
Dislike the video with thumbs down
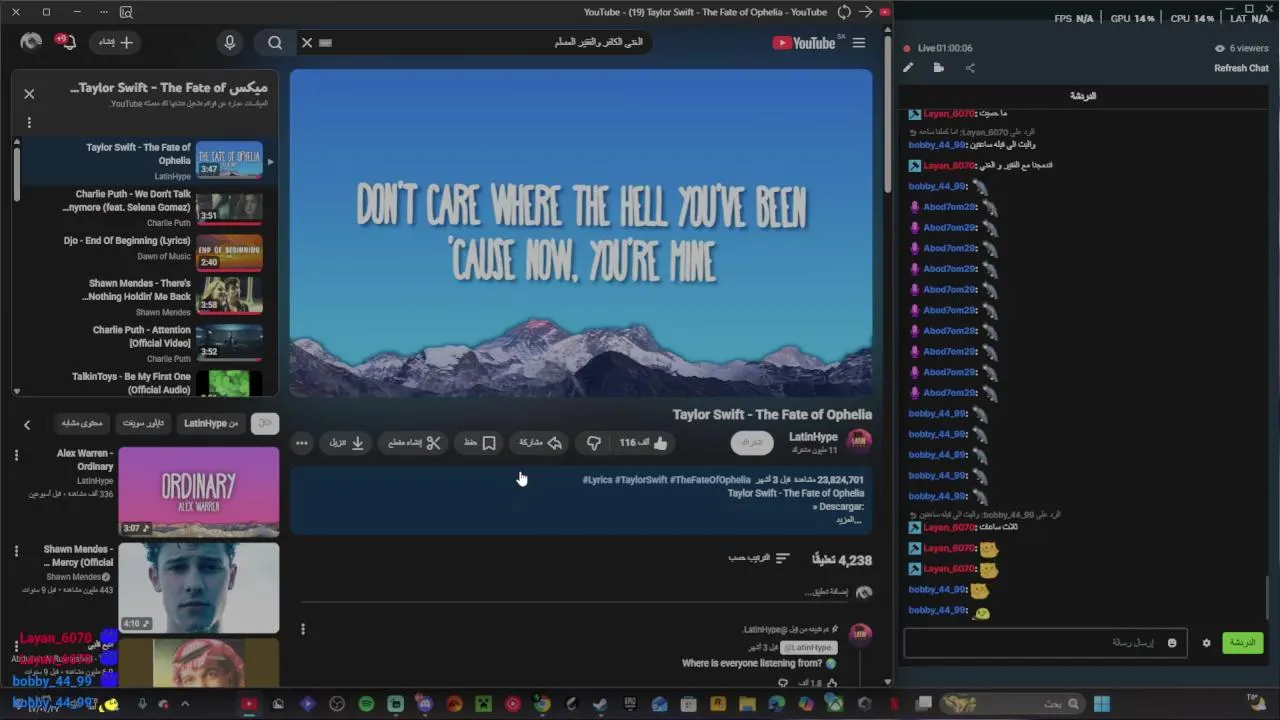tap(593, 443)
